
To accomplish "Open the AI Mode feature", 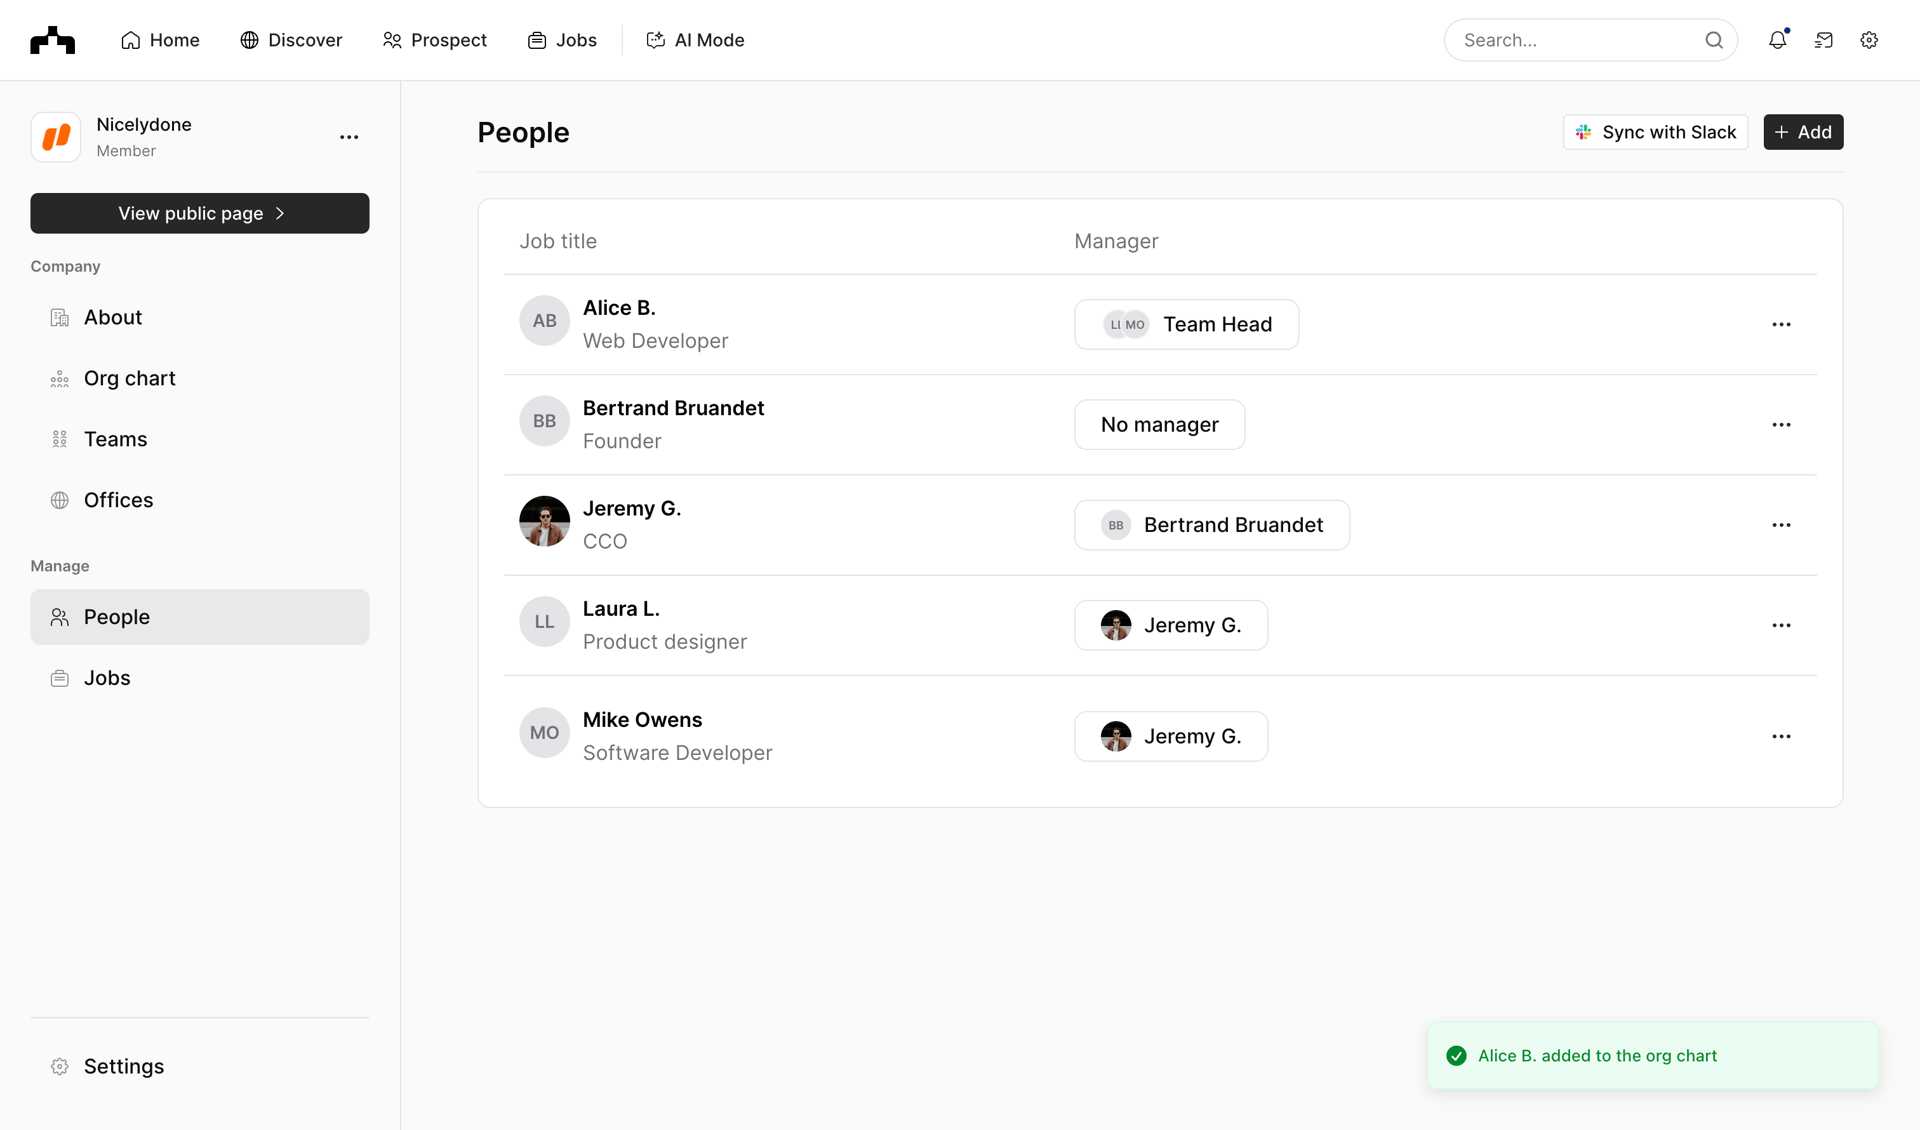I will coord(695,40).
